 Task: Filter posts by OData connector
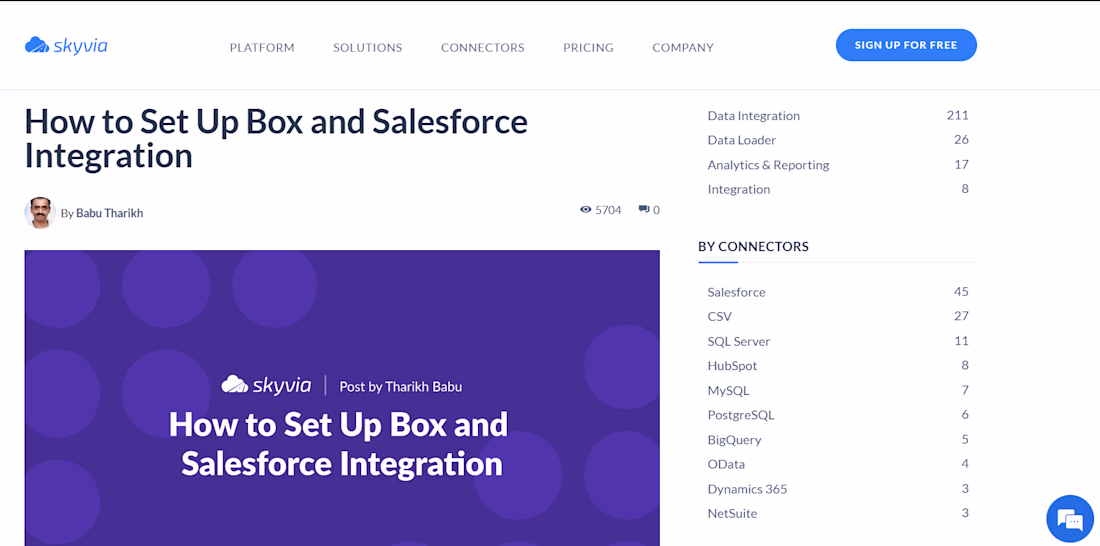pos(726,464)
